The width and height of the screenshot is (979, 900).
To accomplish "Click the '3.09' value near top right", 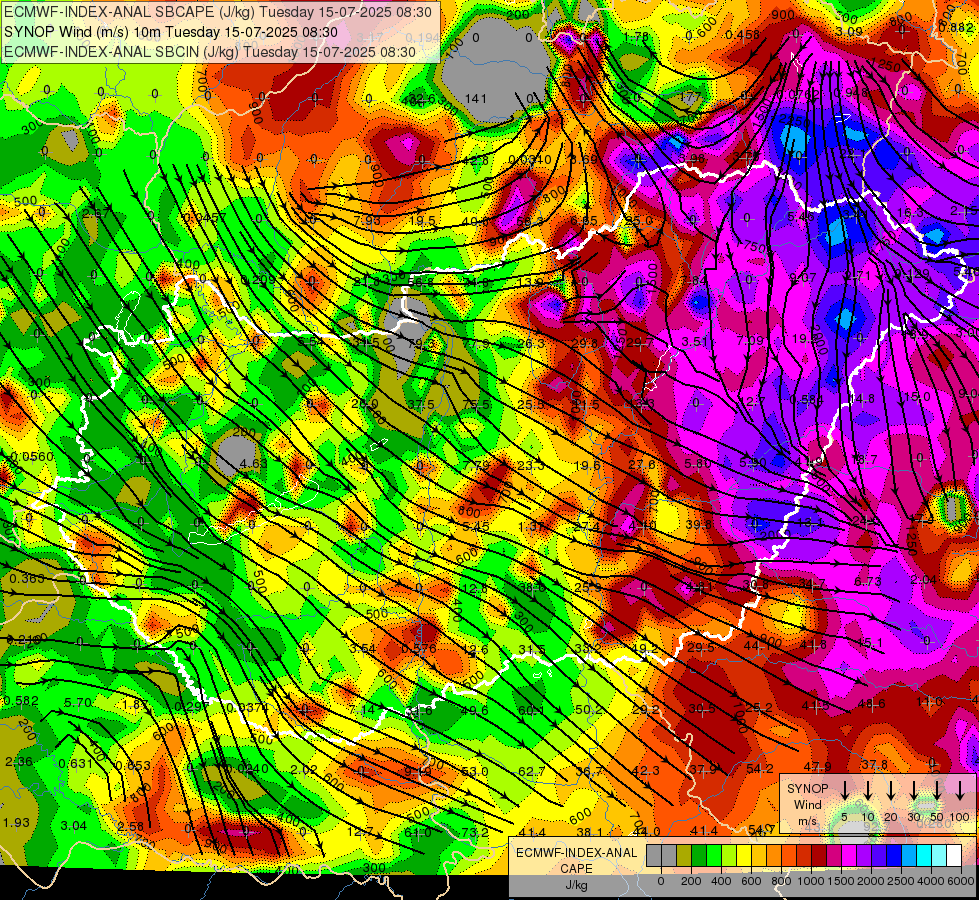I will [x=849, y=31].
